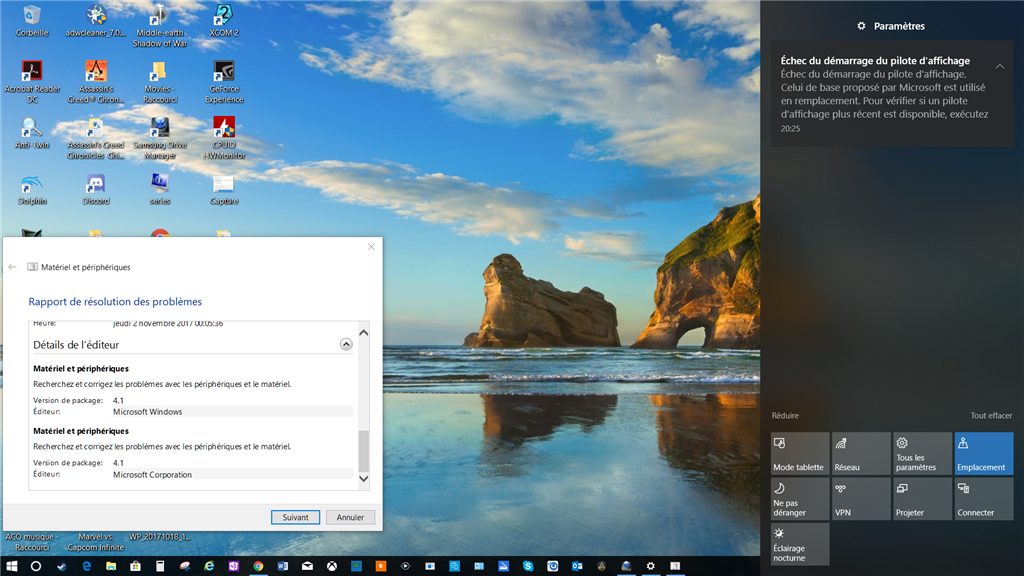Enable Ne pas déranger quick action

pyautogui.click(x=800, y=499)
